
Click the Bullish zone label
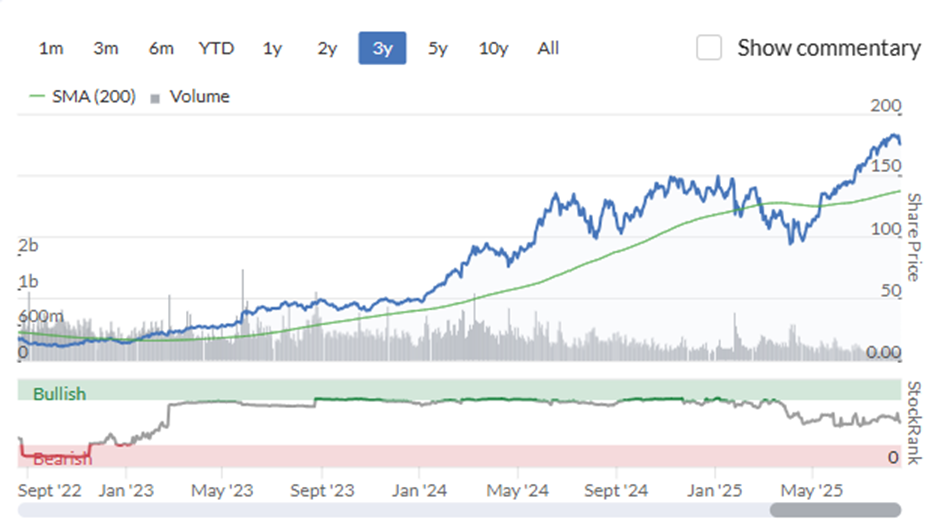point(59,394)
